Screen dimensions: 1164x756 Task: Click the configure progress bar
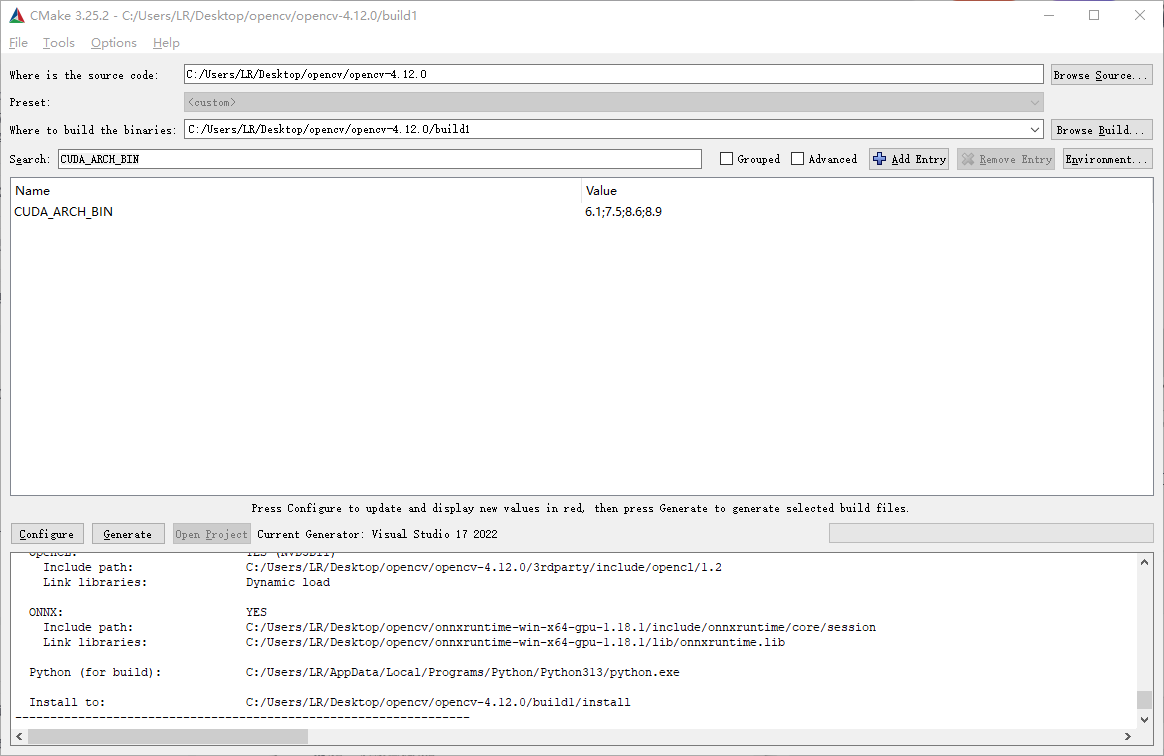point(991,533)
